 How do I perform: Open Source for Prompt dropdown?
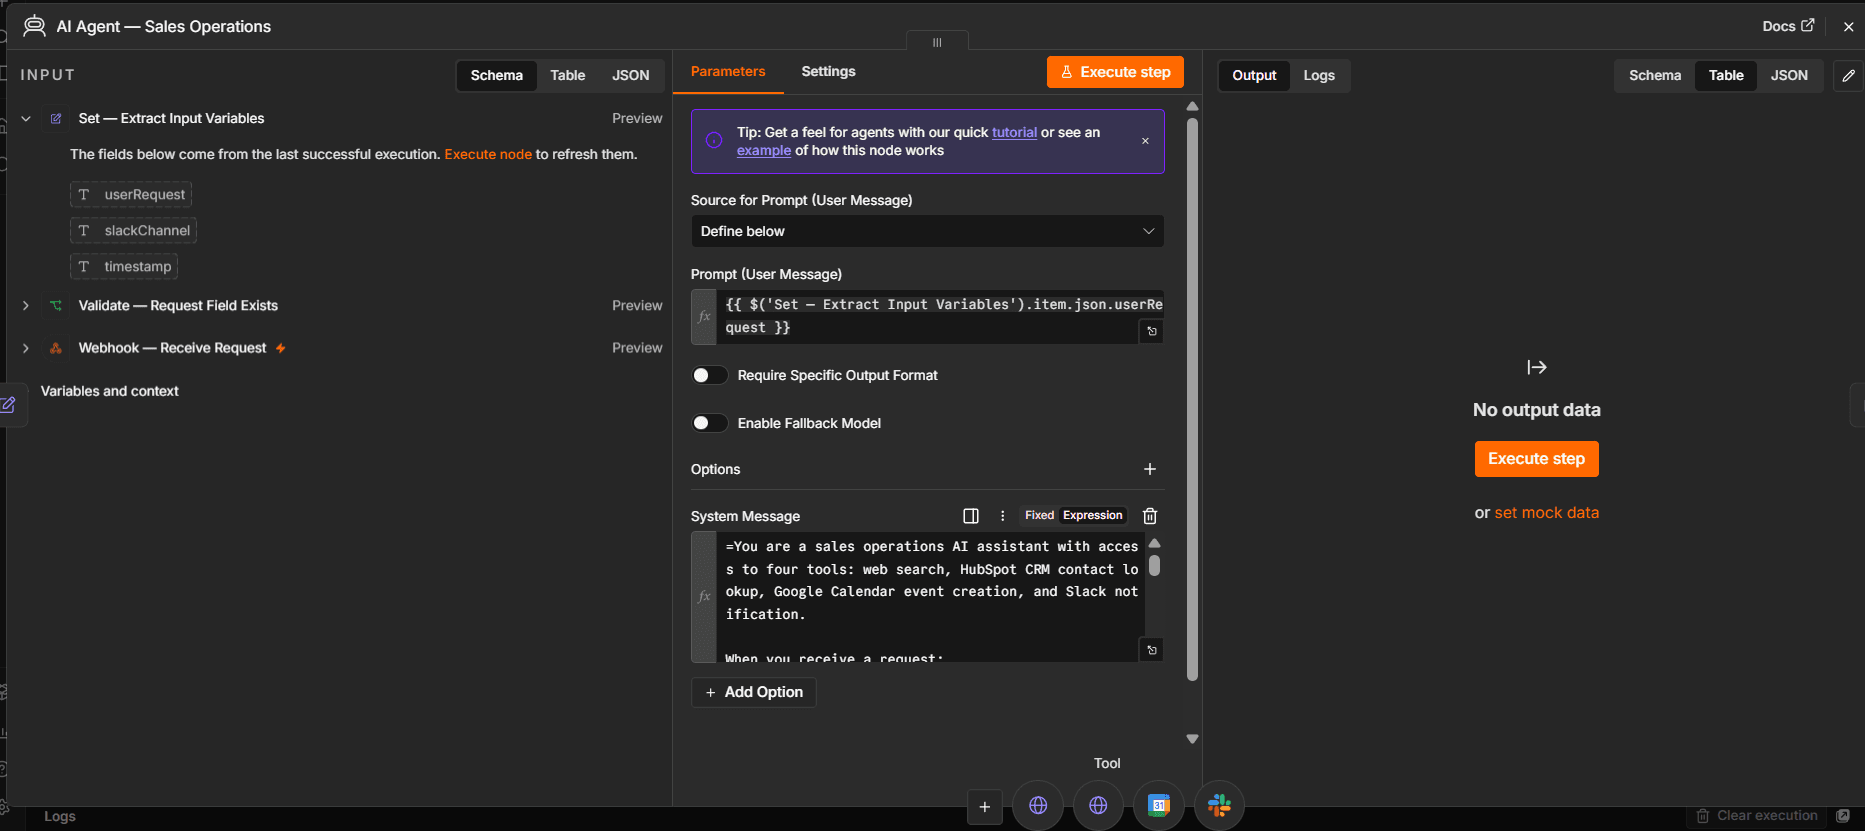pos(927,231)
